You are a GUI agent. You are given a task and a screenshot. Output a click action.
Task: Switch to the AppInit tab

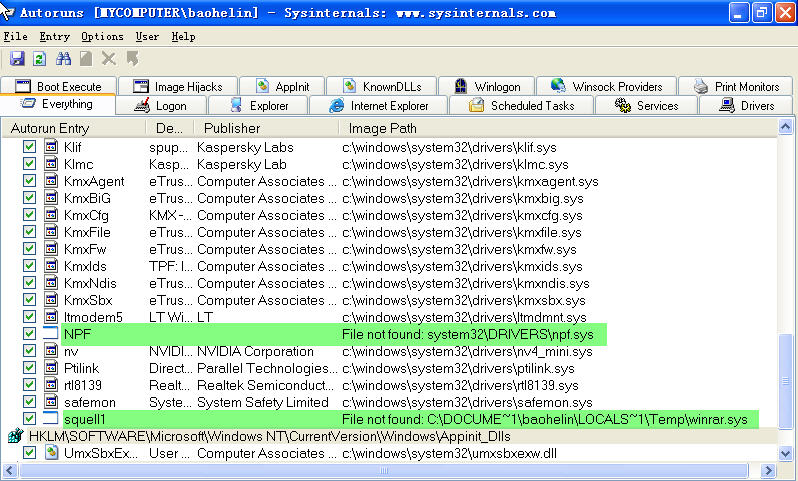282,86
